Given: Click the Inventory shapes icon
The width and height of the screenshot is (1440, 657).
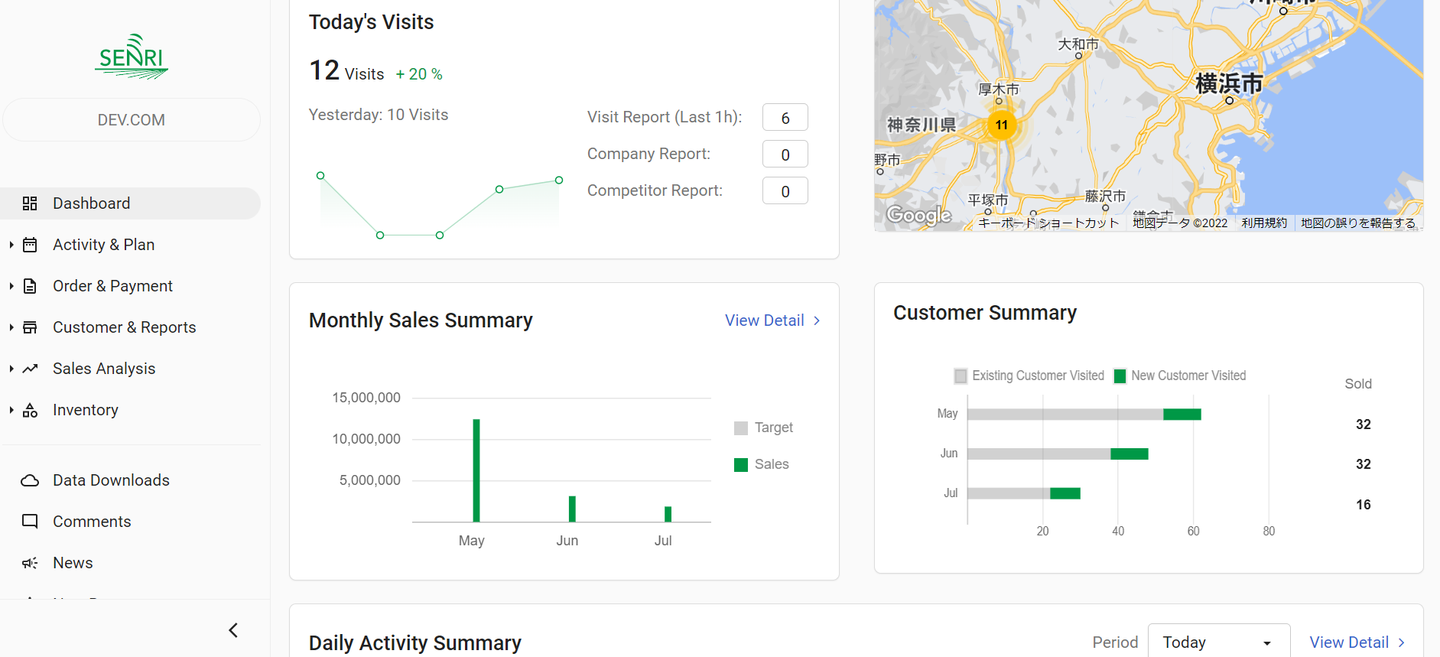Looking at the screenshot, I should (30, 410).
